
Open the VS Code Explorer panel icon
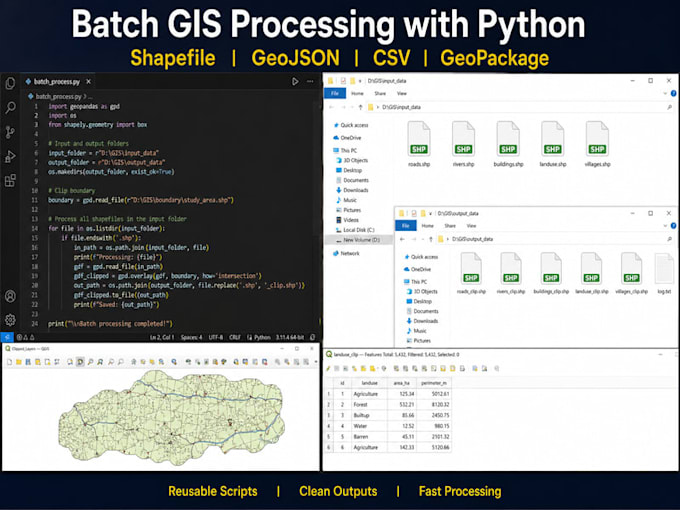tap(10, 83)
